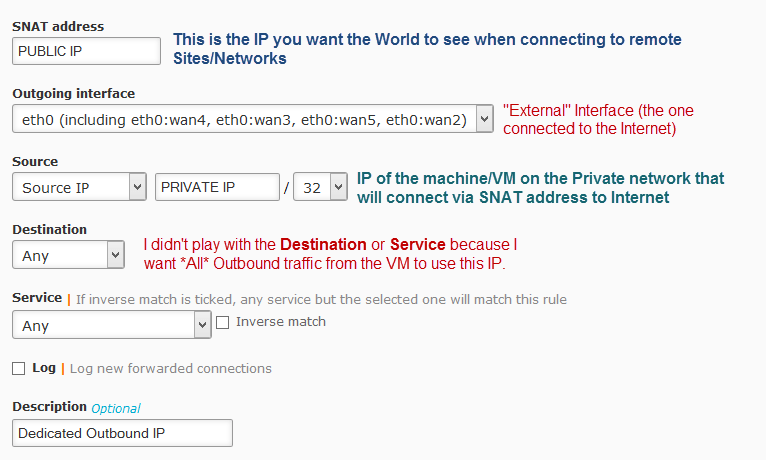Click the Destination dropdown arrow
The height and width of the screenshot is (460, 766).
coord(114,255)
